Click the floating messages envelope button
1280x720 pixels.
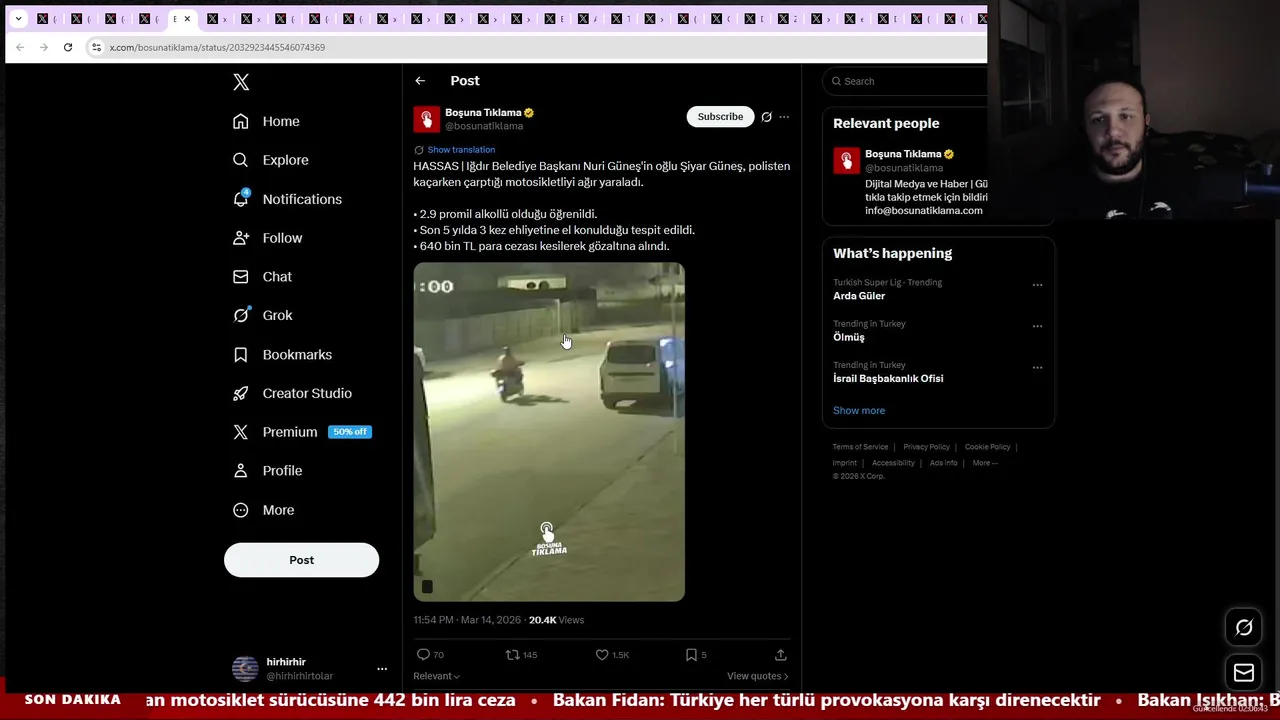[1244, 673]
